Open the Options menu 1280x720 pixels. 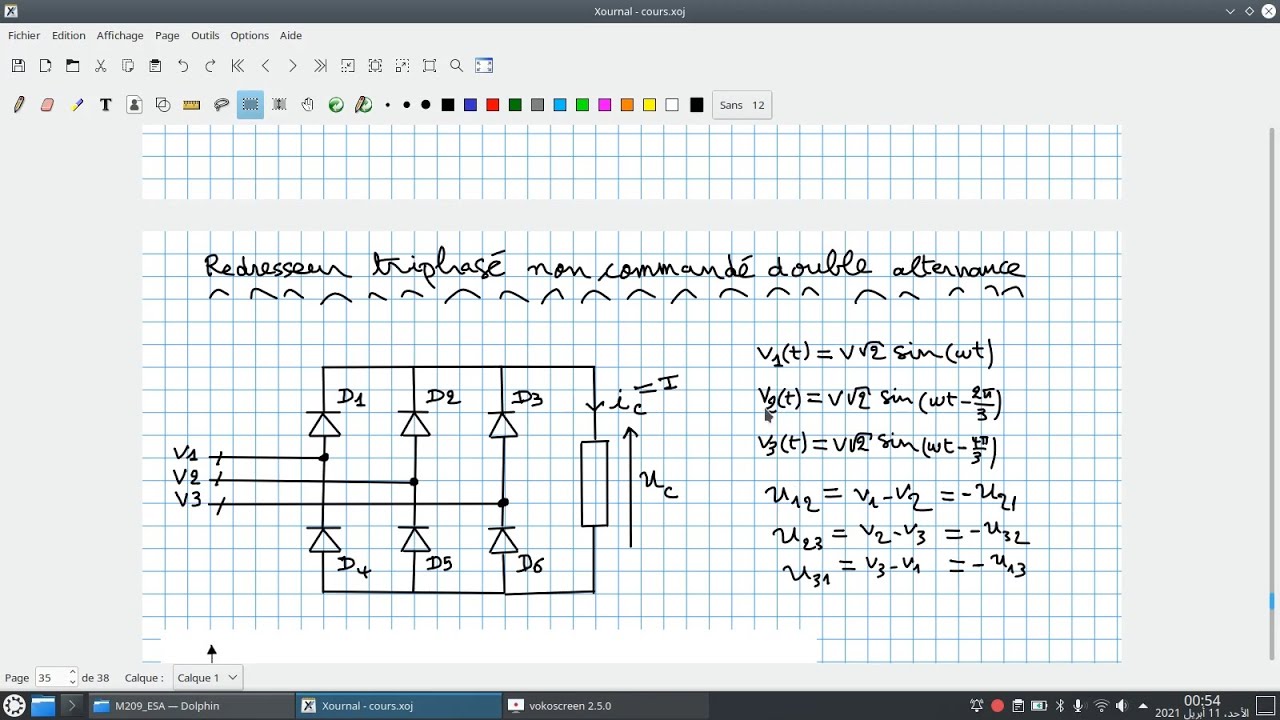(249, 35)
